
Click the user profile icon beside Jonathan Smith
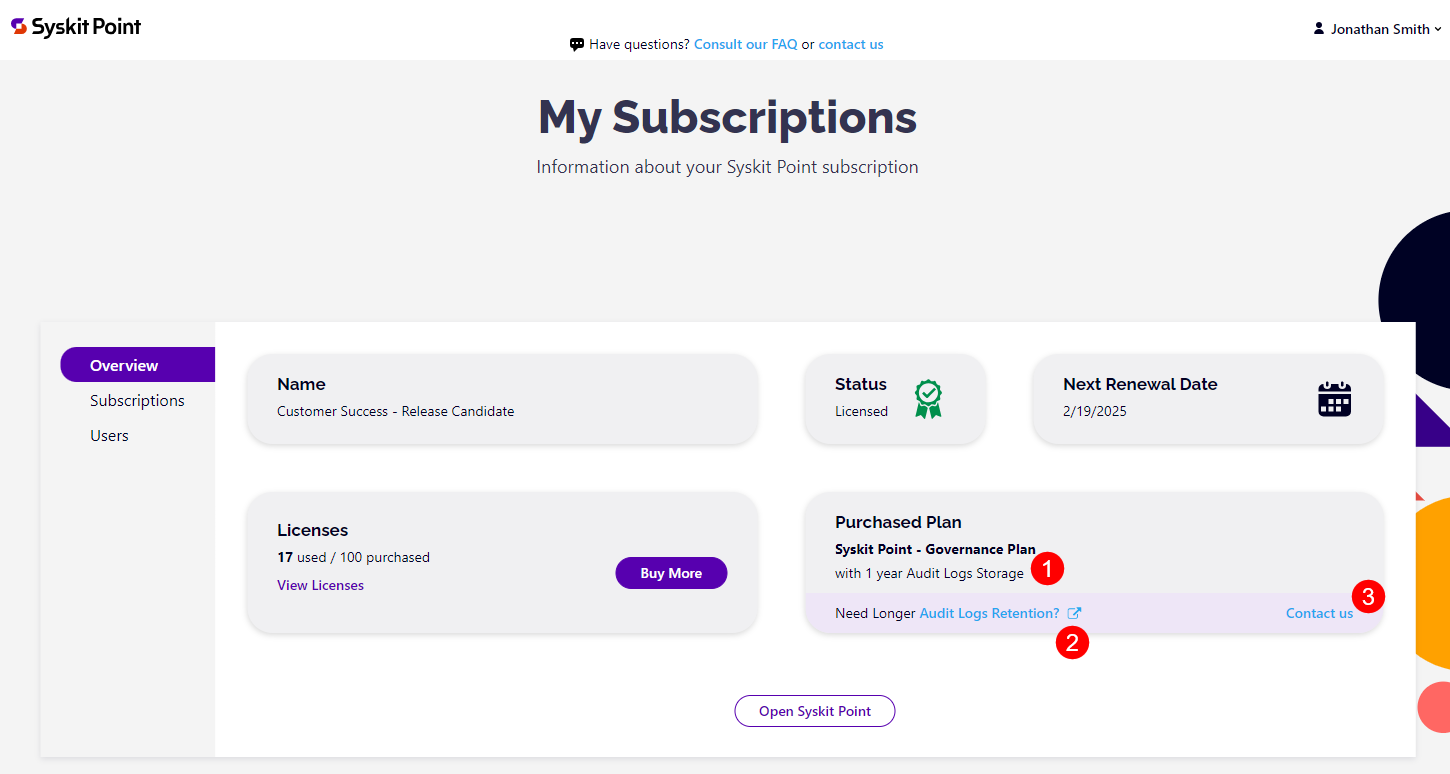pyautogui.click(x=1318, y=28)
